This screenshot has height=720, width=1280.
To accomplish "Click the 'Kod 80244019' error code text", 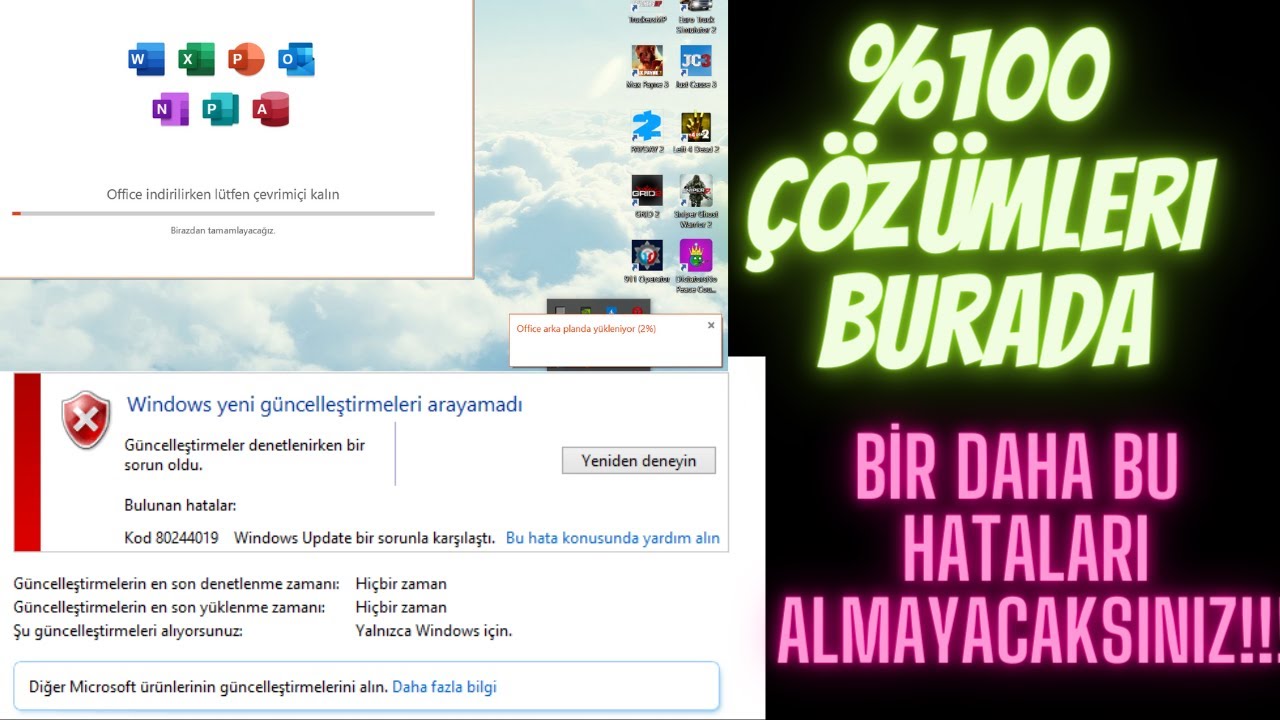I will tap(171, 538).
